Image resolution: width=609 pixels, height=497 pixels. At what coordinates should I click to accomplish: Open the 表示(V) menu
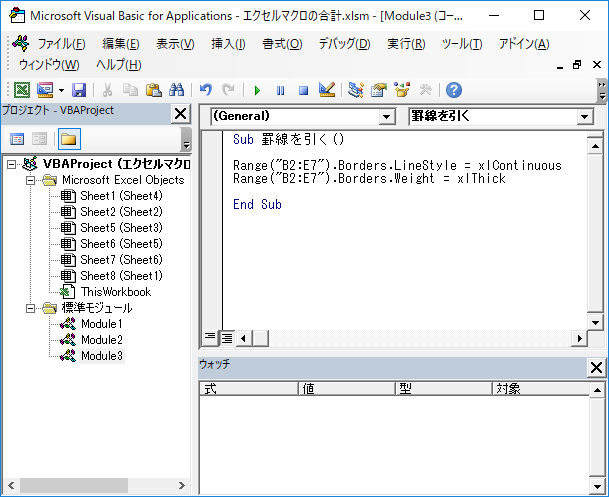point(175,44)
